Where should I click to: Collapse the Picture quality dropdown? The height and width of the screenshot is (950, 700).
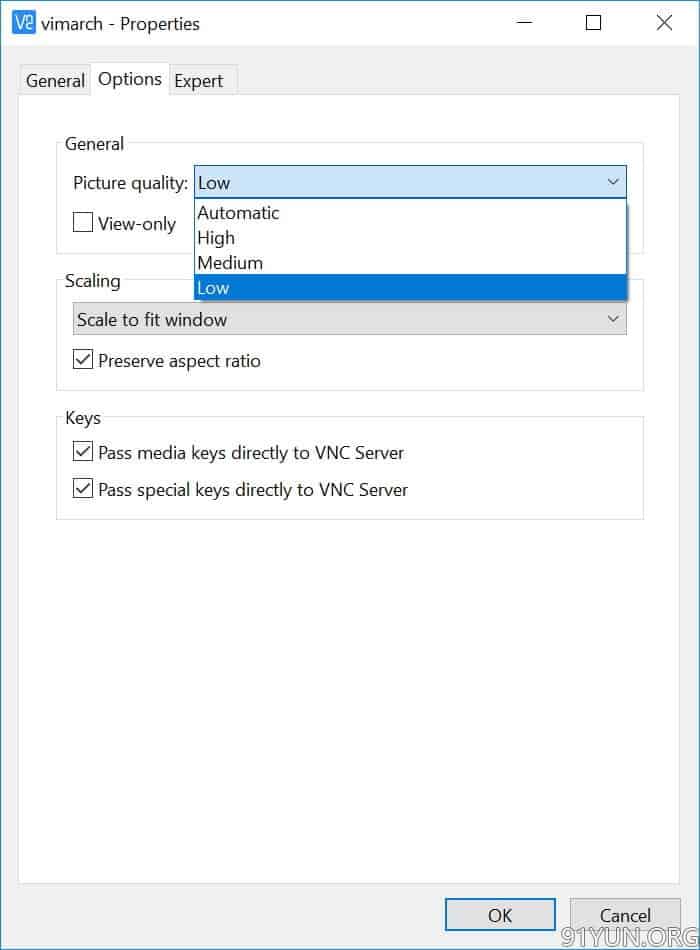(613, 182)
